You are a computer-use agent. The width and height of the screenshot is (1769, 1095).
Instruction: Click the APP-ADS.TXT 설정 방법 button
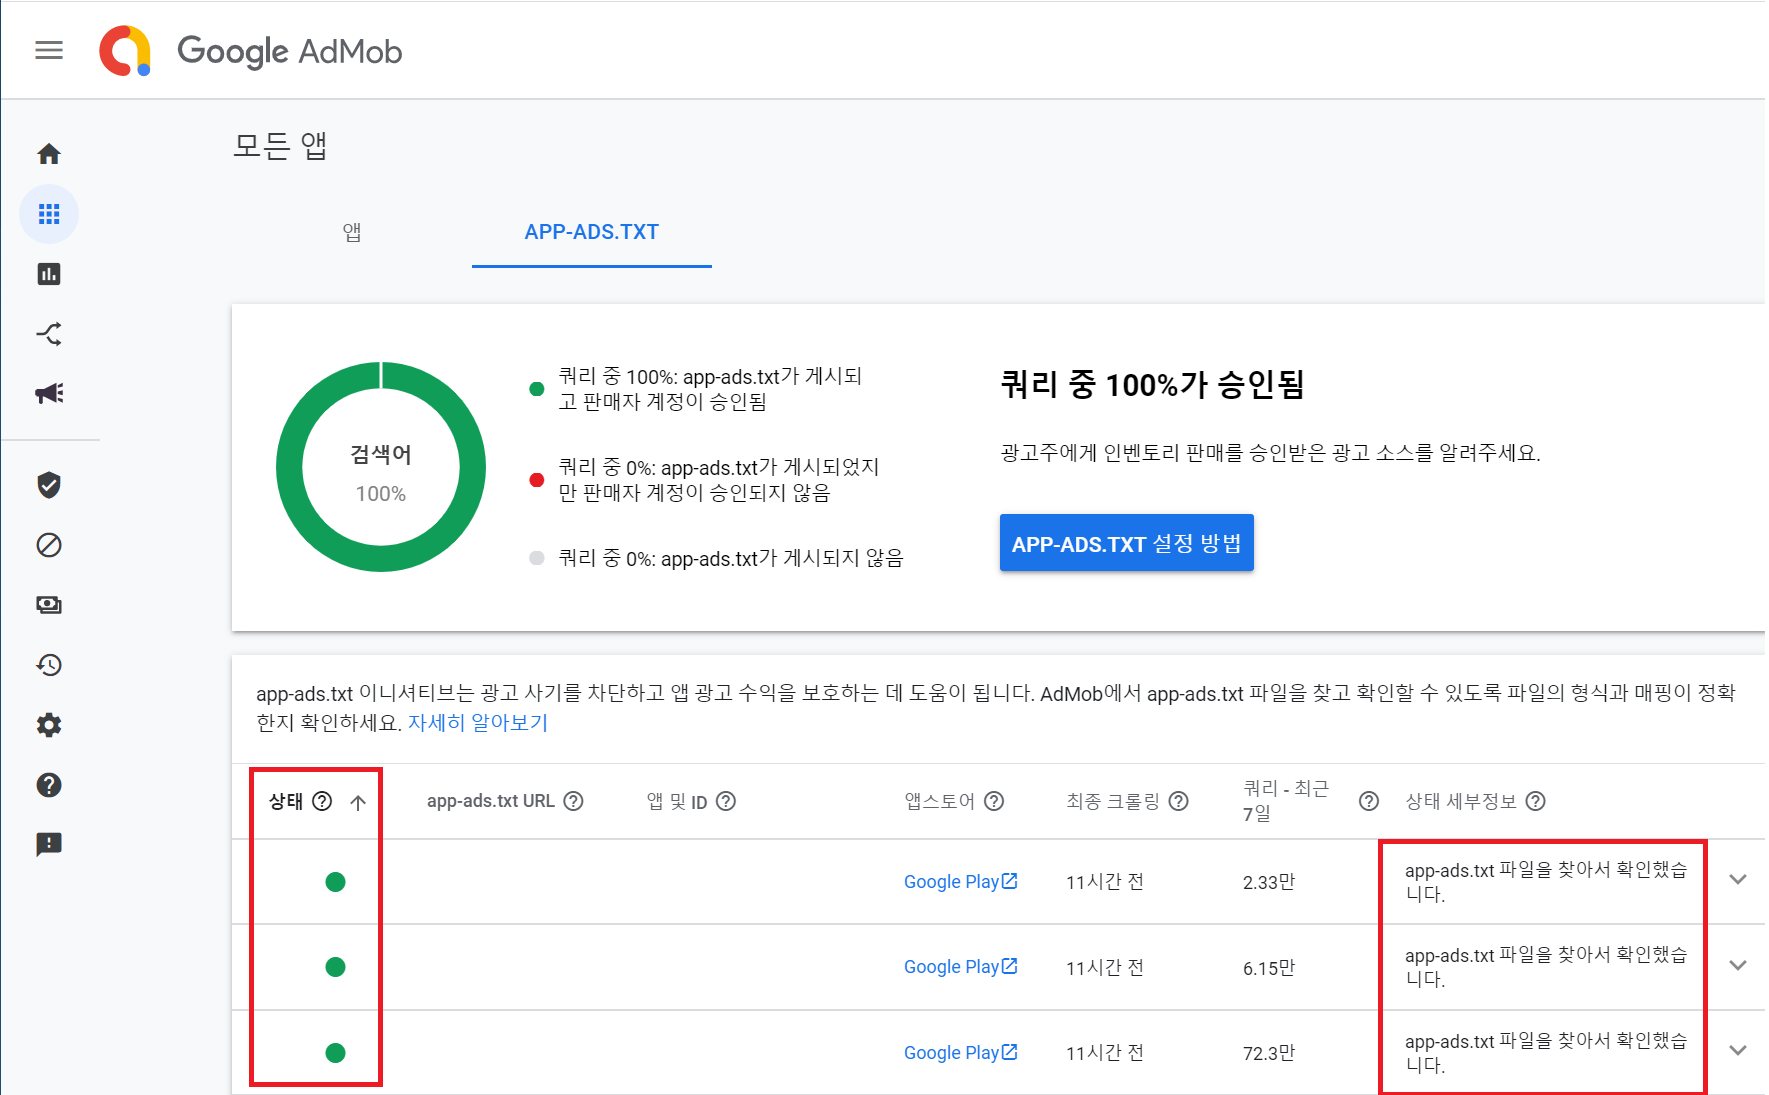pyautogui.click(x=1126, y=544)
